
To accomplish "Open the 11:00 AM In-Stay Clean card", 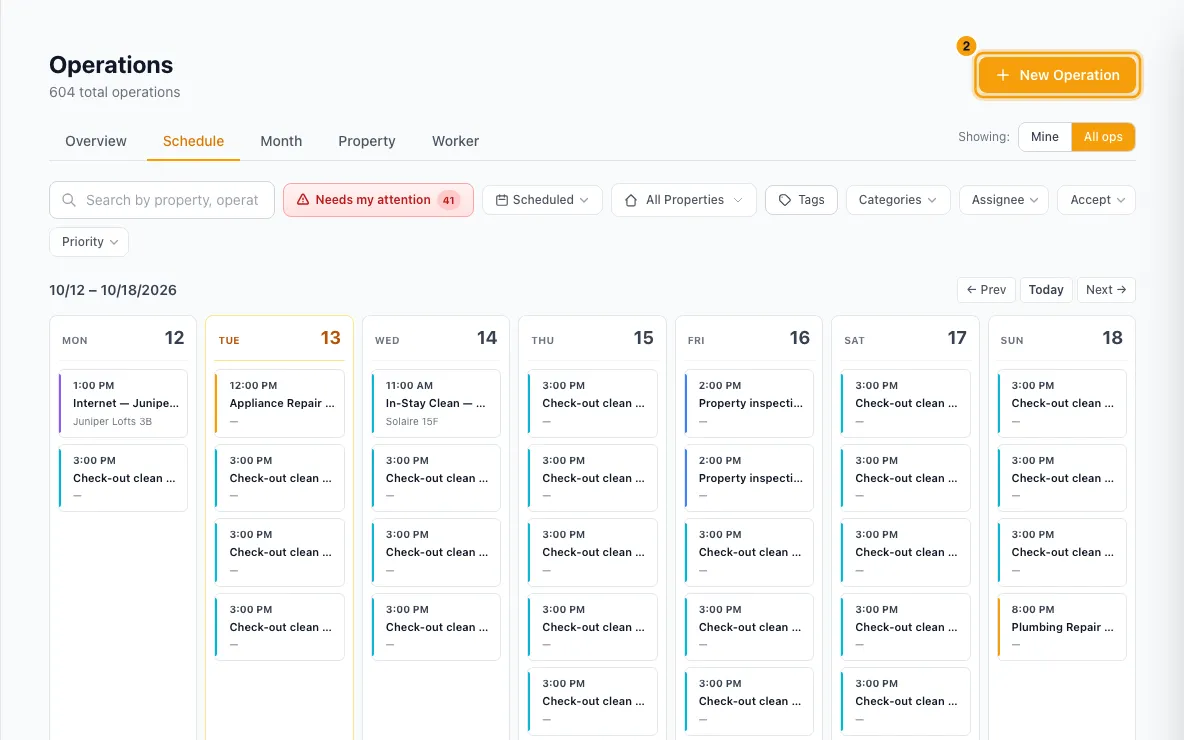I will click(x=436, y=403).
